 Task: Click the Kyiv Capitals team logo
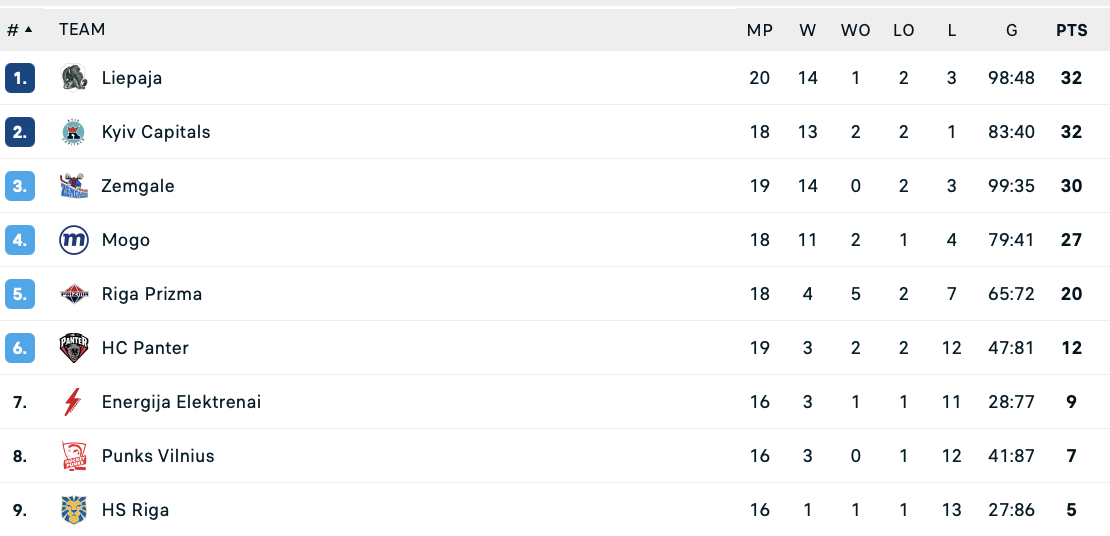(x=74, y=132)
